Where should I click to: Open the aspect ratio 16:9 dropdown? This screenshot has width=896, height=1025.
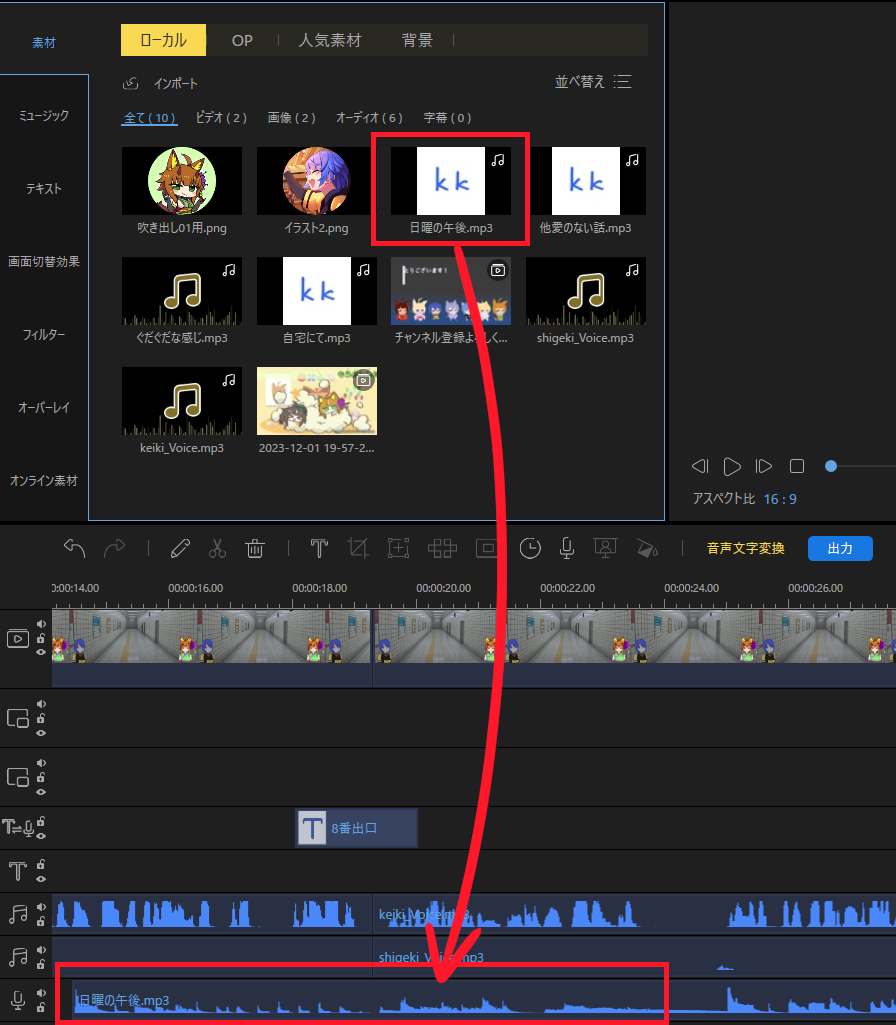coord(781,499)
